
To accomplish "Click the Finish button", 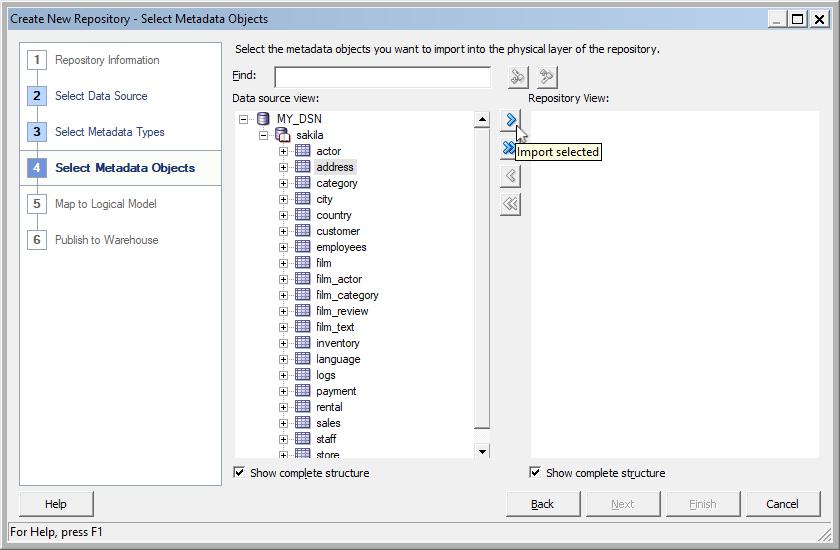I will pos(703,504).
